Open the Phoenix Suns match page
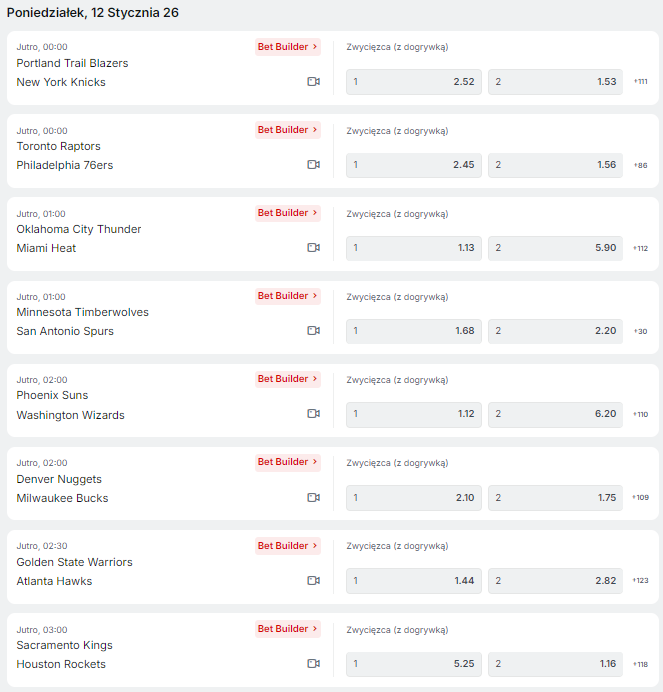Image resolution: width=663 pixels, height=692 pixels. (x=52, y=396)
